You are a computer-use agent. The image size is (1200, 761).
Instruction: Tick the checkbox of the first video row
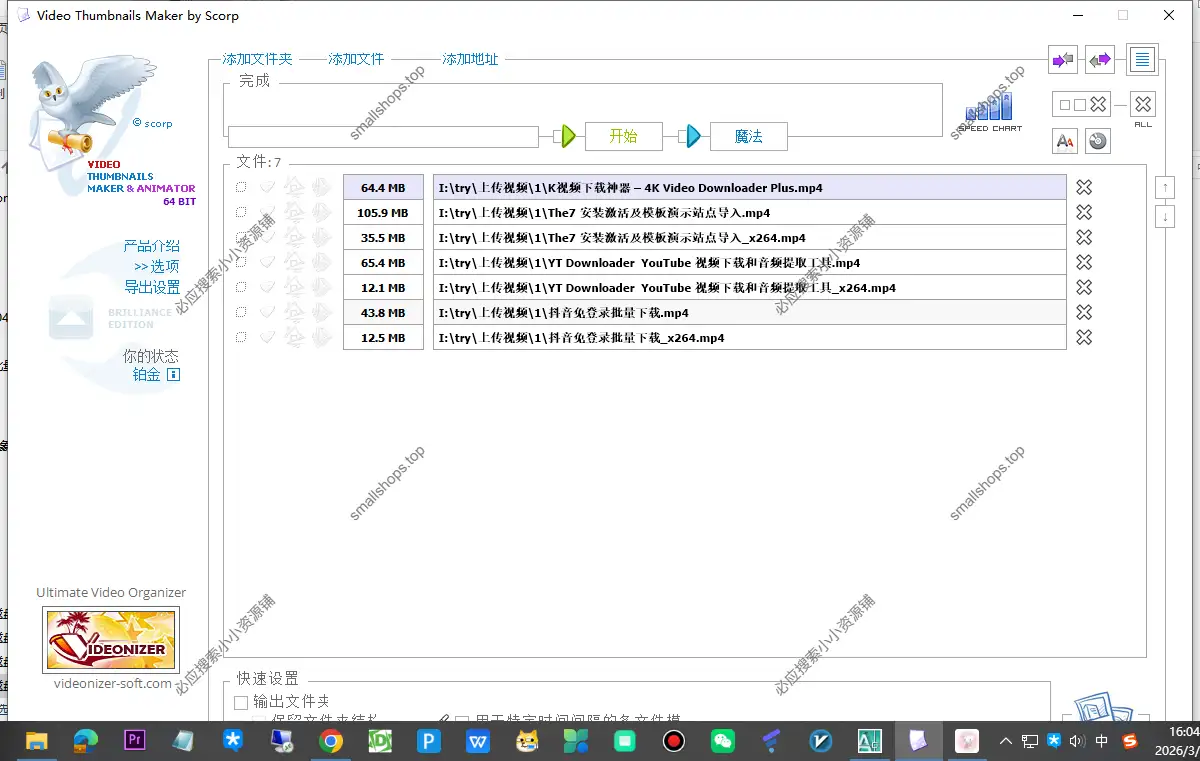pos(240,187)
